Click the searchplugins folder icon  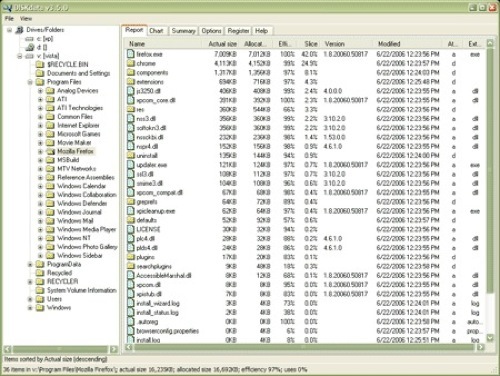131,266
